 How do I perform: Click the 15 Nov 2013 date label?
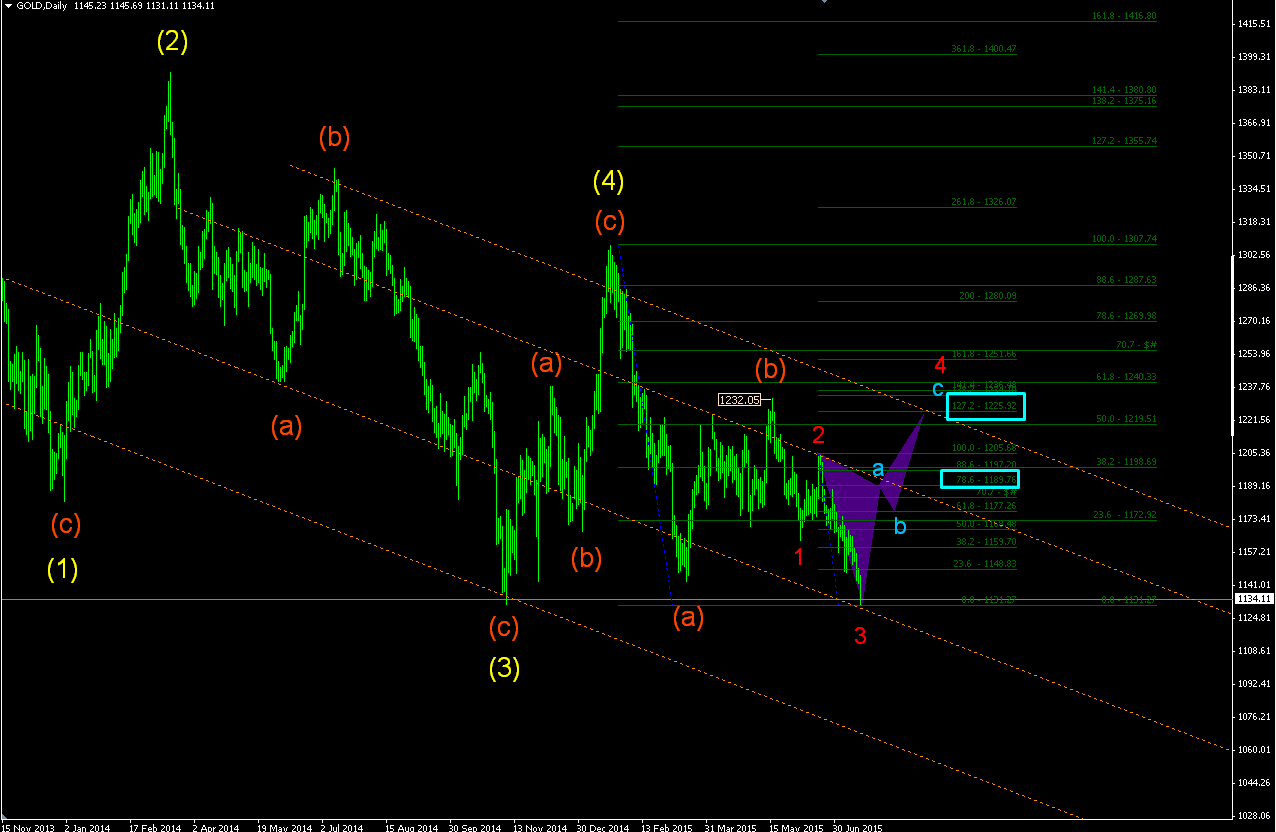click(29, 828)
